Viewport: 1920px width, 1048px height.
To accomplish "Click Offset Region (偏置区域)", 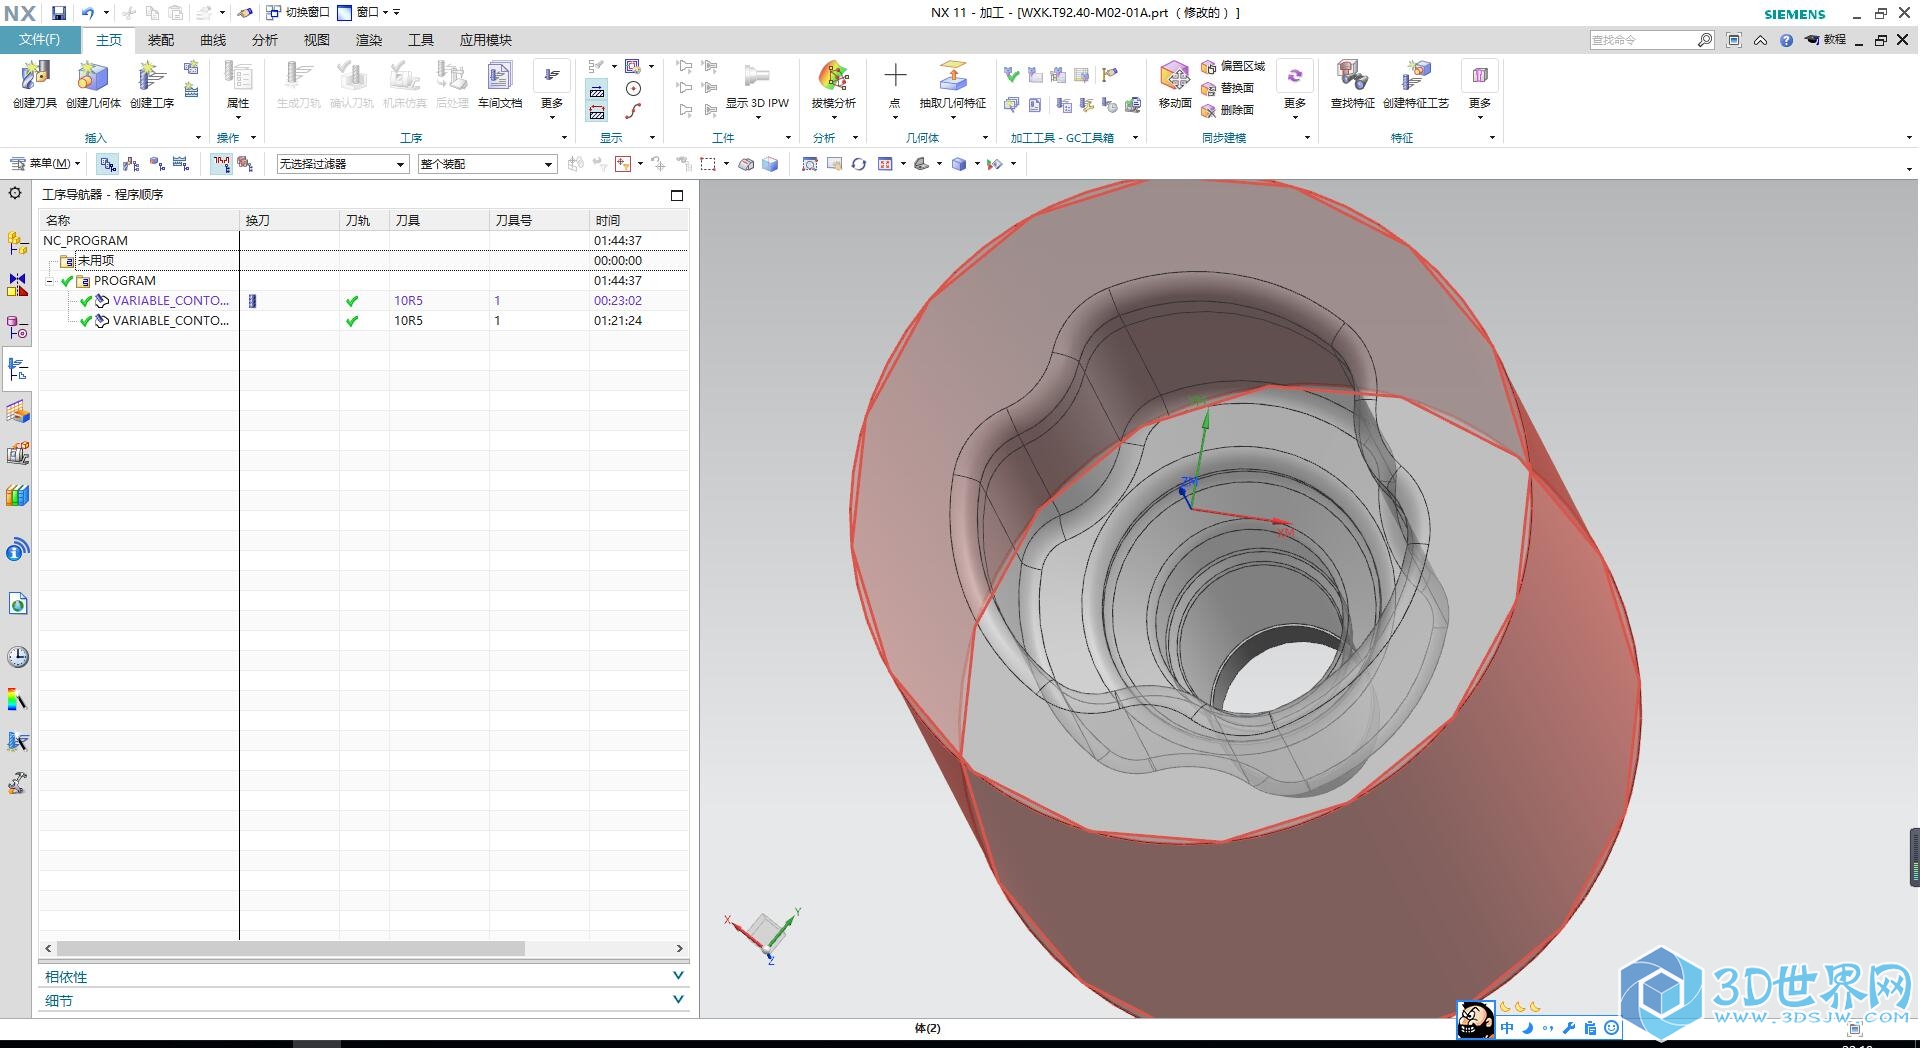I will pyautogui.click(x=1233, y=66).
